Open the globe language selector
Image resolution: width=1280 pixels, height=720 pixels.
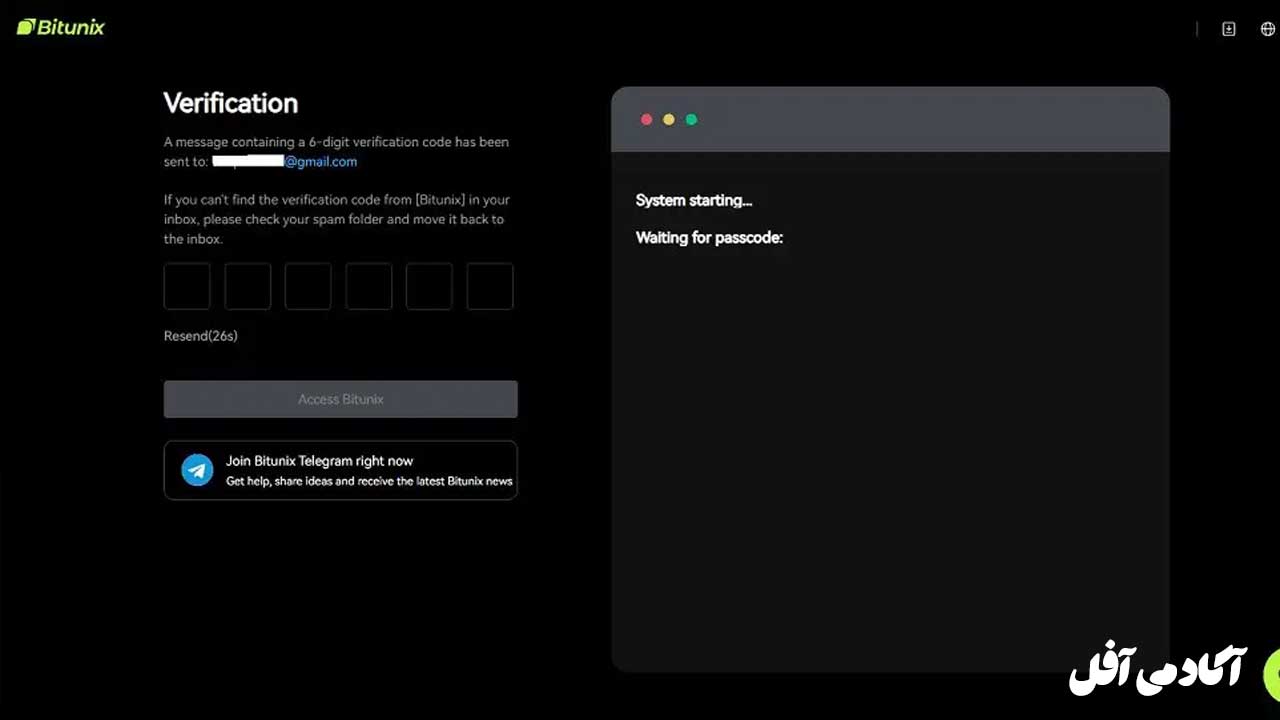click(x=1267, y=29)
